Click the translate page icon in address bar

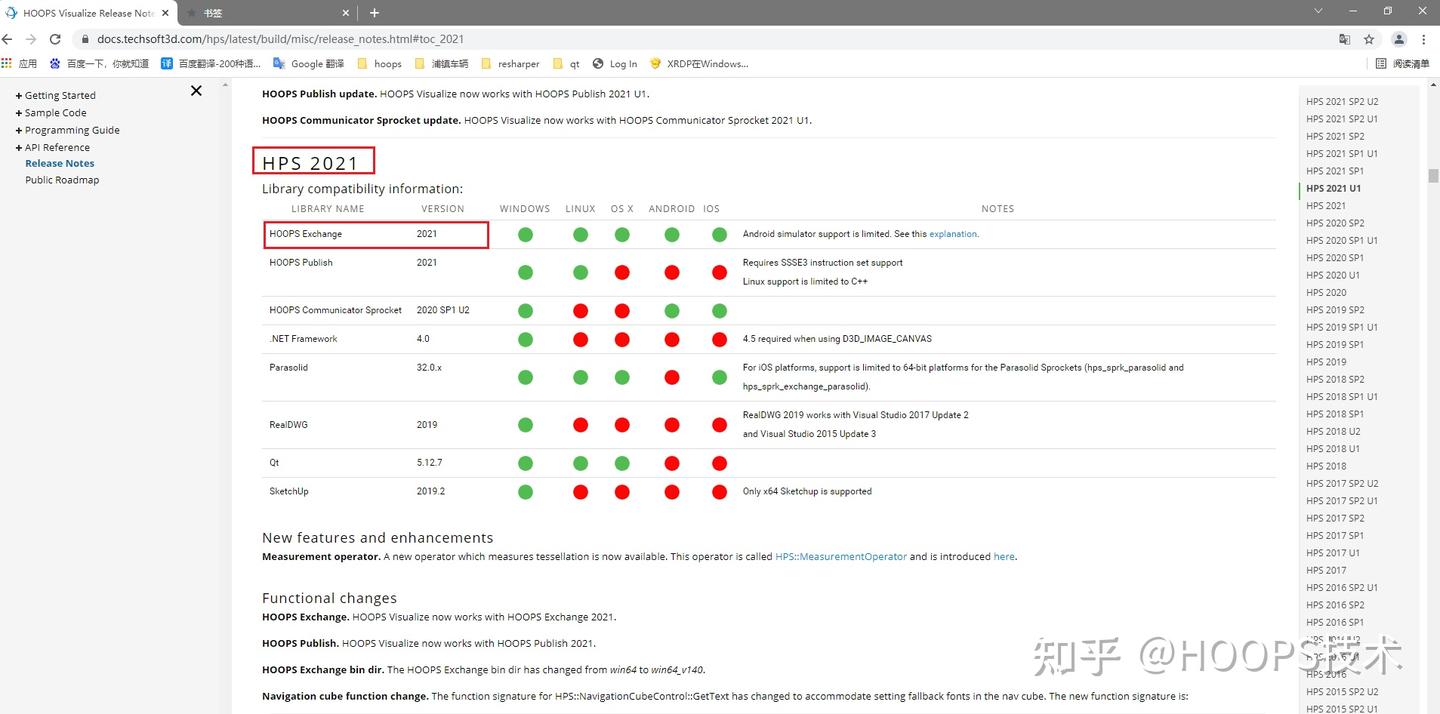coord(1345,39)
